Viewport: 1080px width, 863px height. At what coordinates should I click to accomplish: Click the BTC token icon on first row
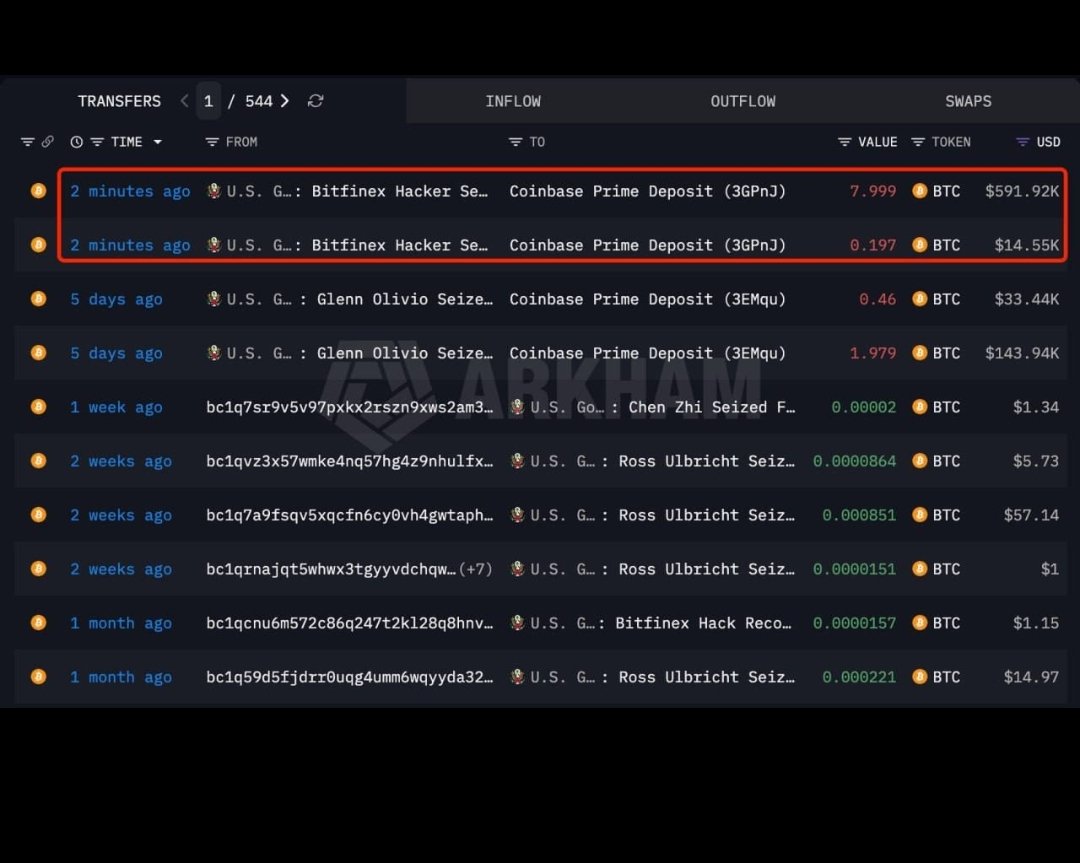920,191
